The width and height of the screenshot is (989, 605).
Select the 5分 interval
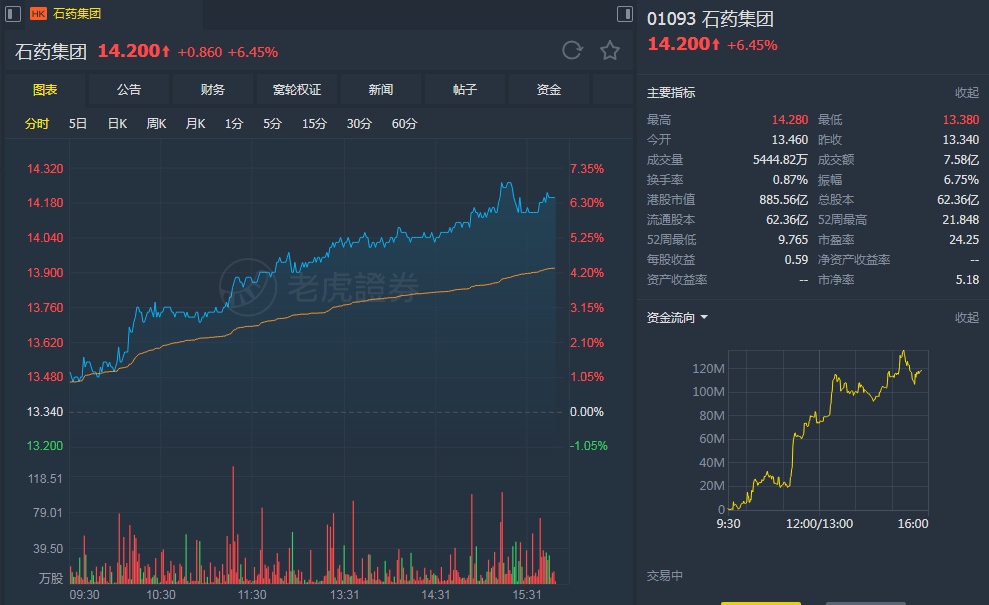click(x=272, y=124)
